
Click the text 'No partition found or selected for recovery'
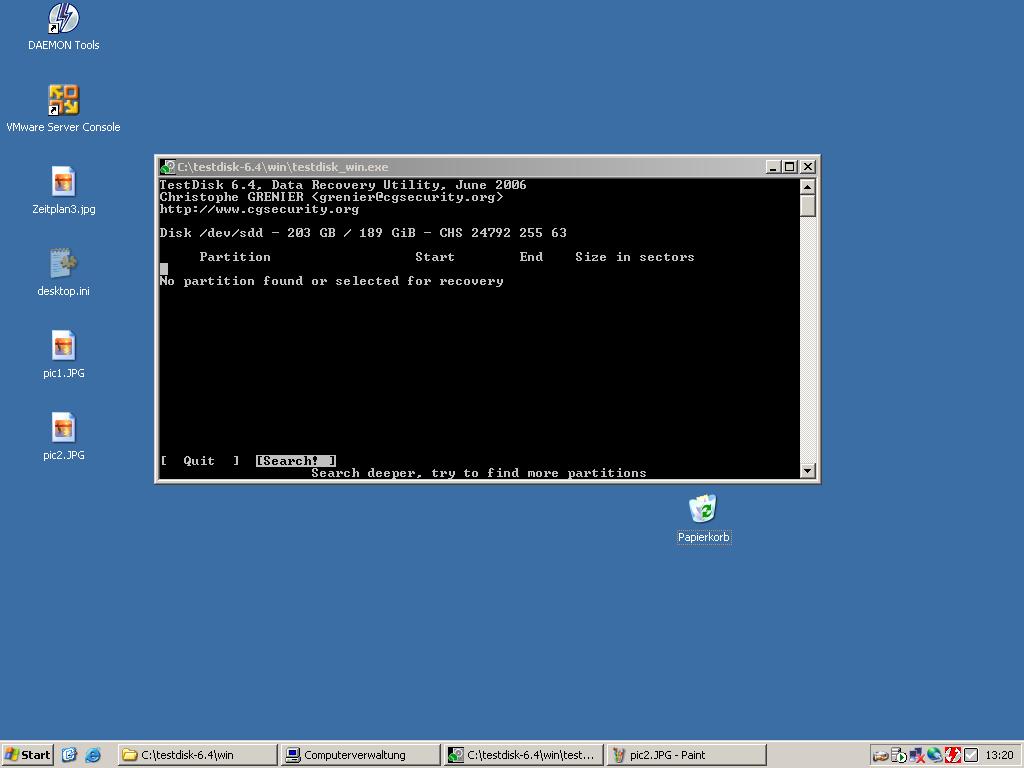[x=332, y=281]
